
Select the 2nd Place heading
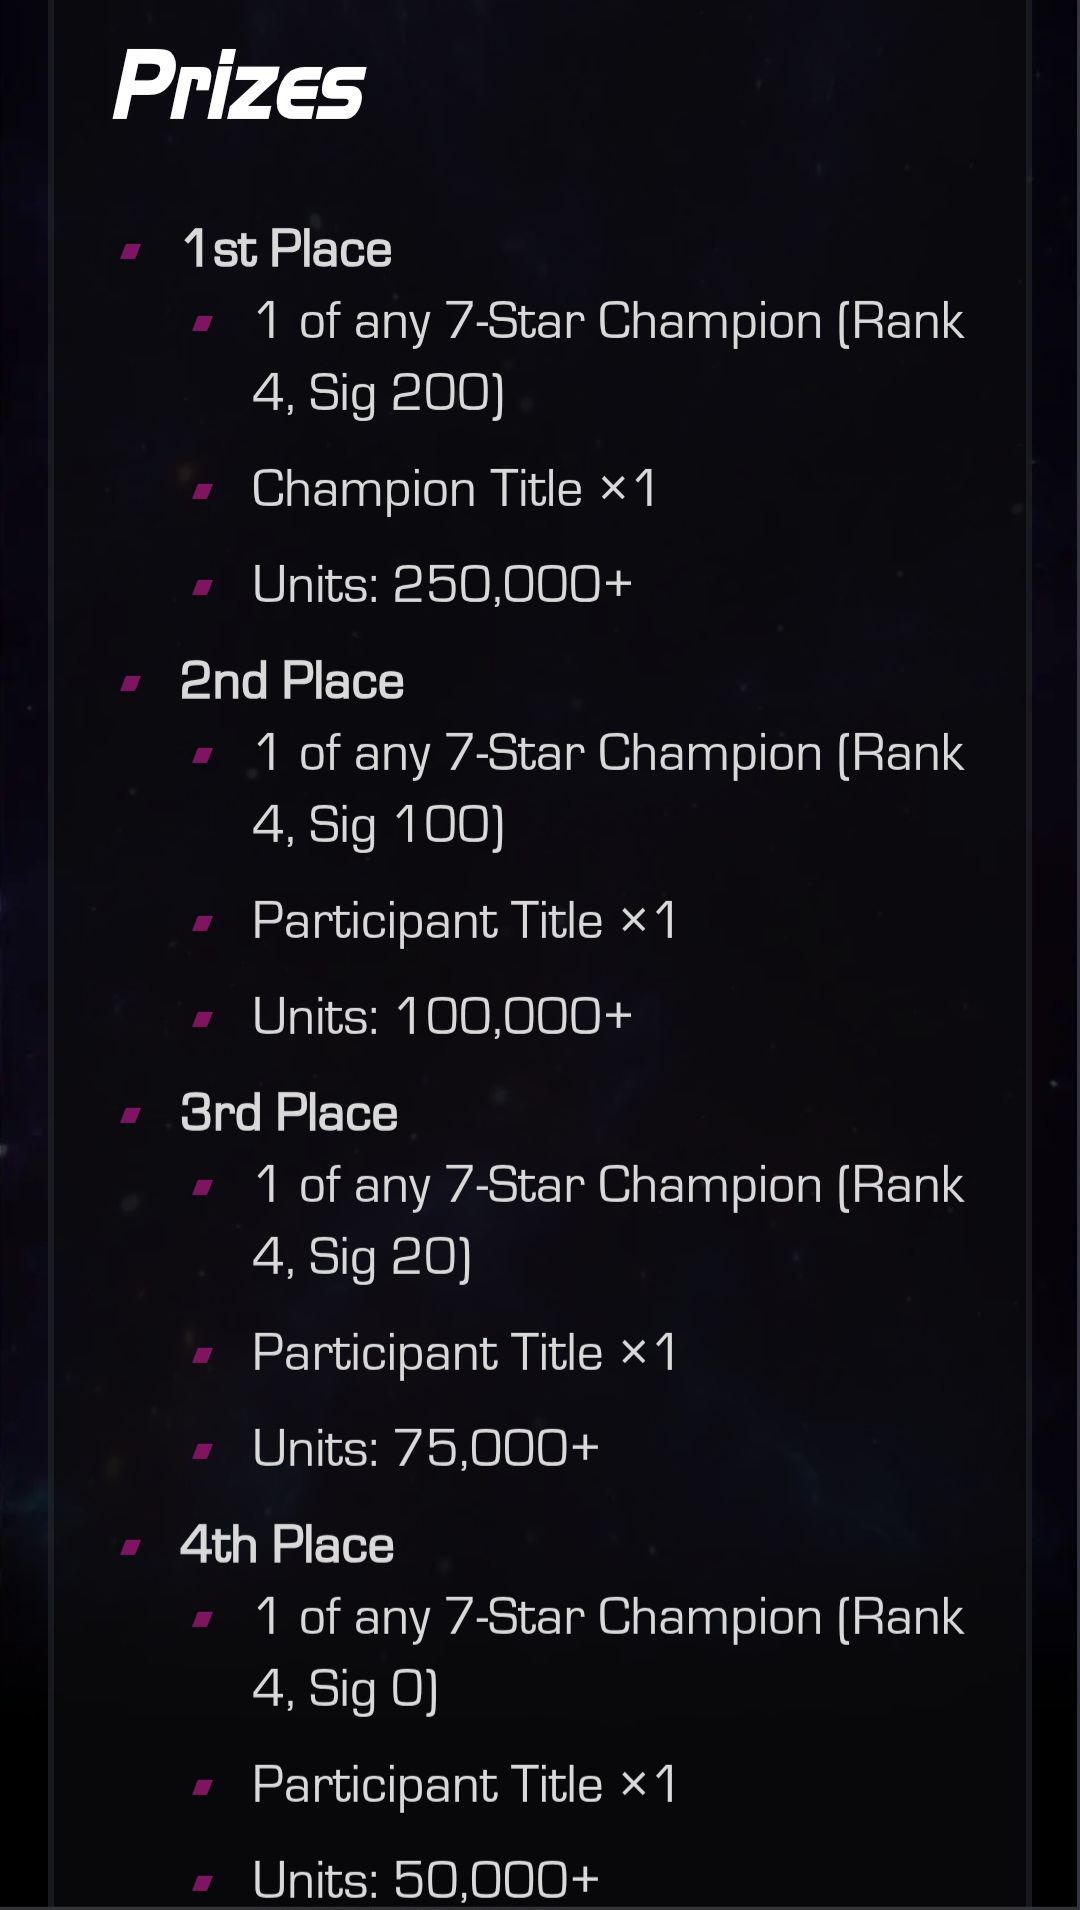pos(292,681)
